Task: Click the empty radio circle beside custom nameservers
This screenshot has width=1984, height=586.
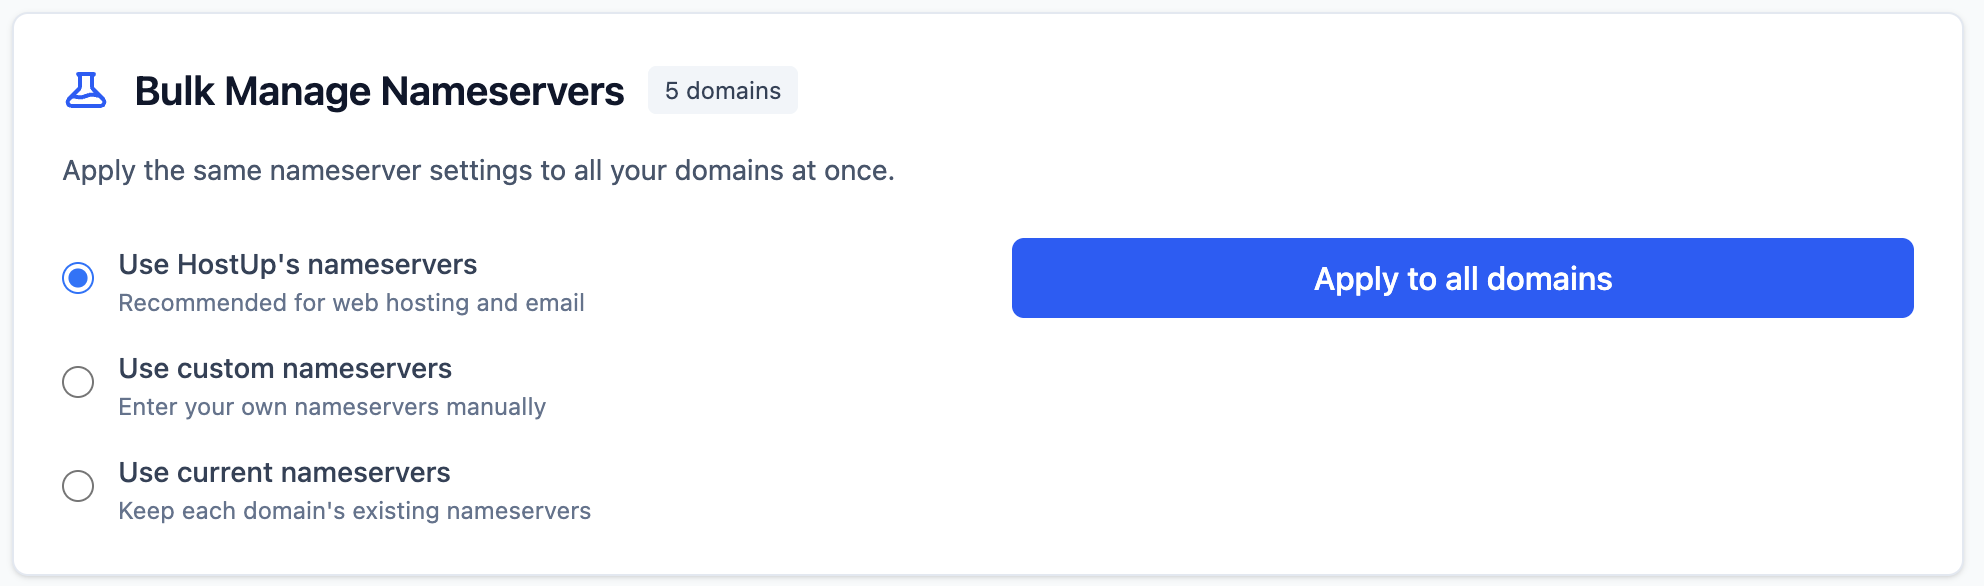Action: tap(79, 382)
